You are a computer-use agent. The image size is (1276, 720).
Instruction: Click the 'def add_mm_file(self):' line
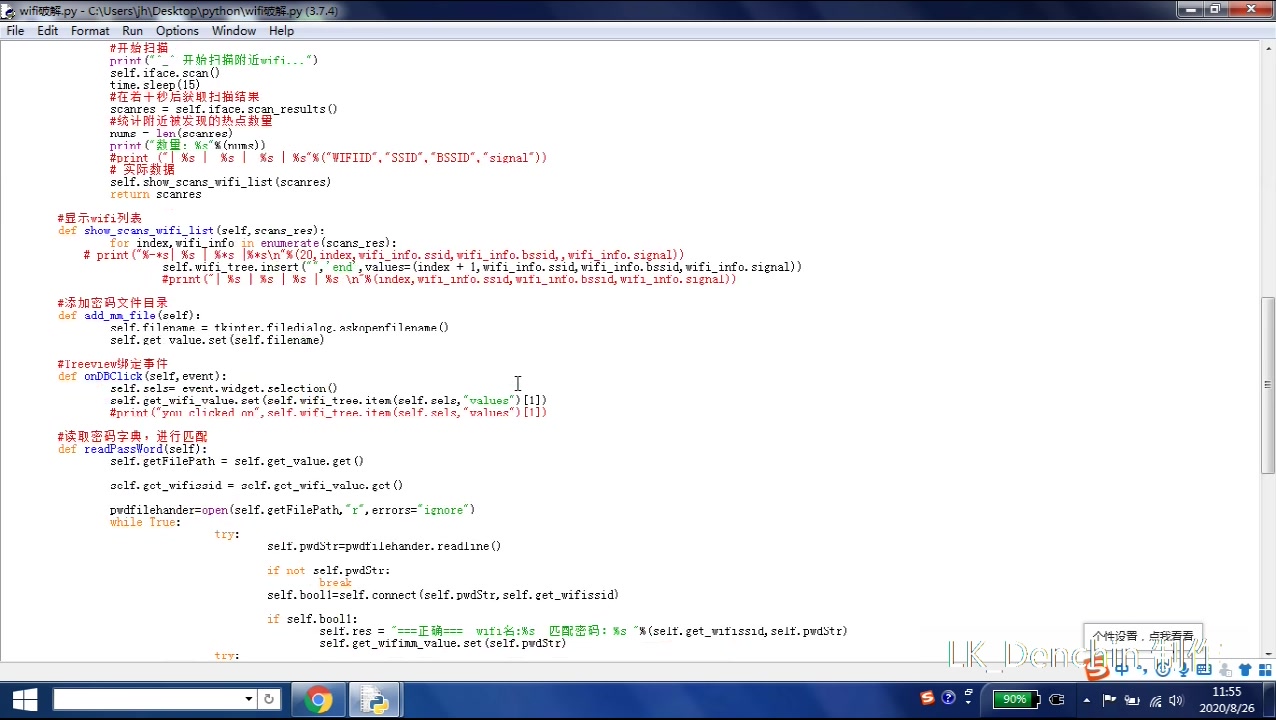tap(129, 315)
